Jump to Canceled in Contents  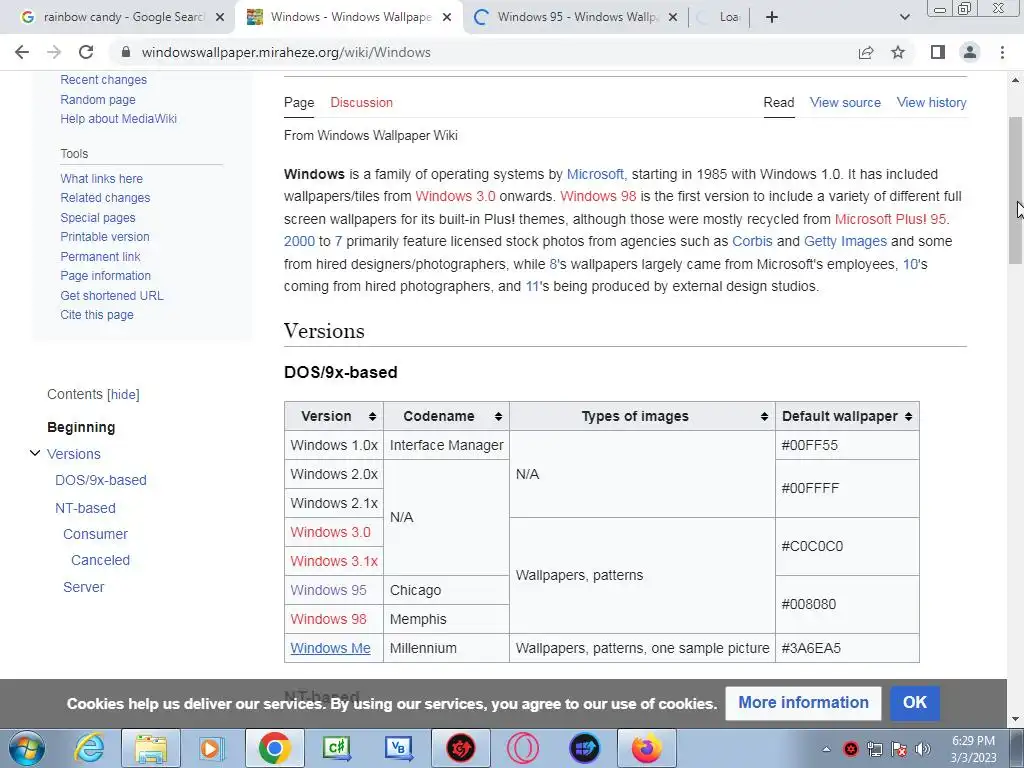point(101,560)
